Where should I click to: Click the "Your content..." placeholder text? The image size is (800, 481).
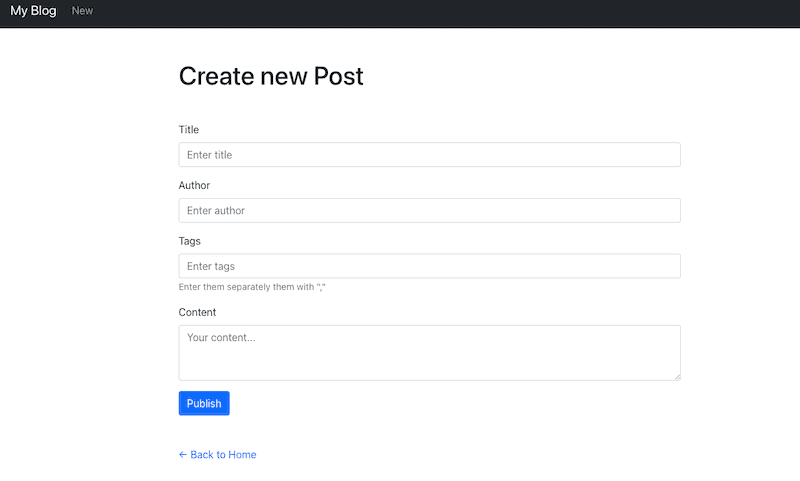(x=221, y=338)
